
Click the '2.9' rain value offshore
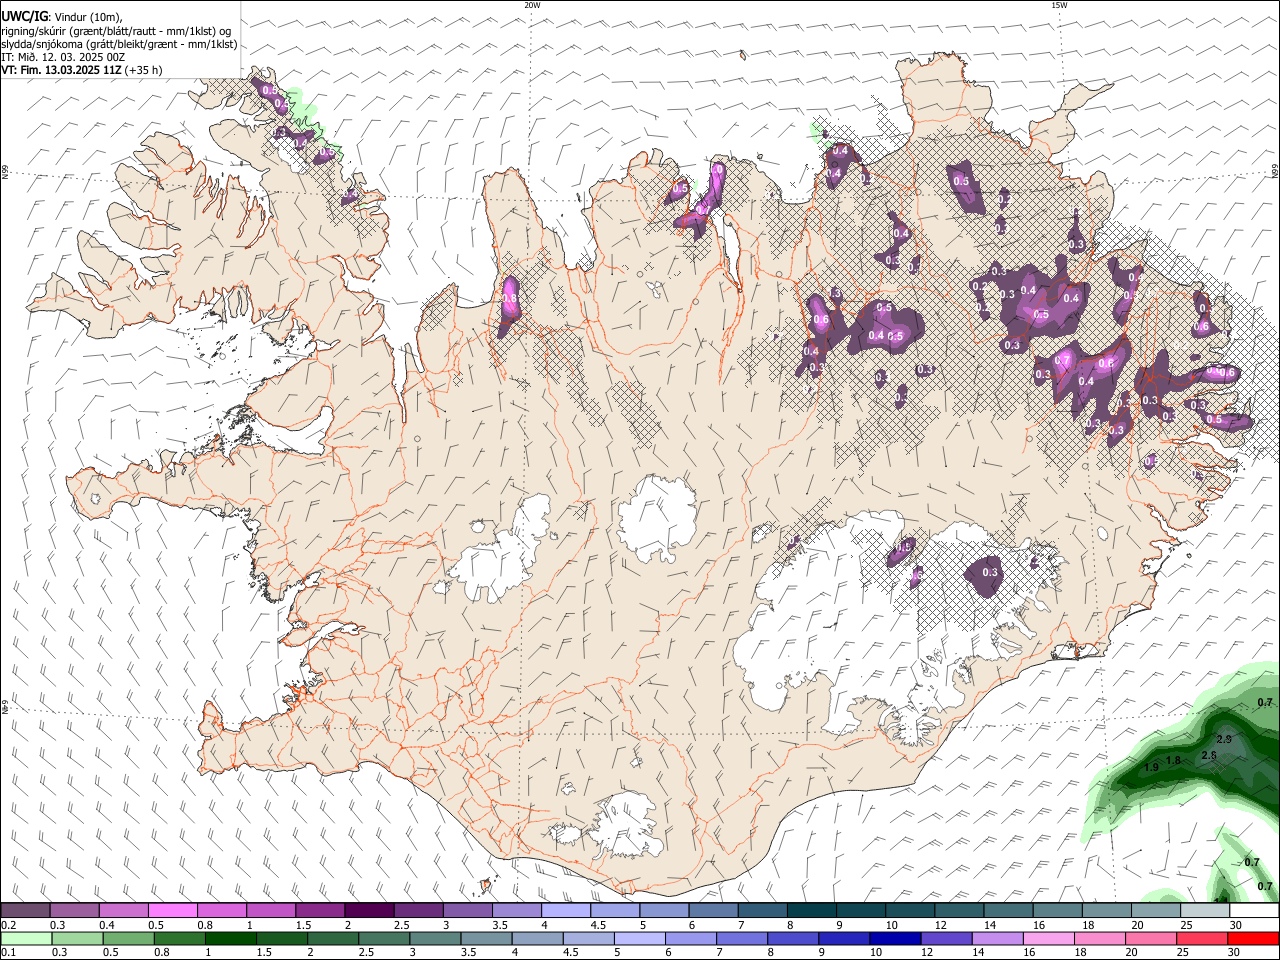(x=1226, y=738)
